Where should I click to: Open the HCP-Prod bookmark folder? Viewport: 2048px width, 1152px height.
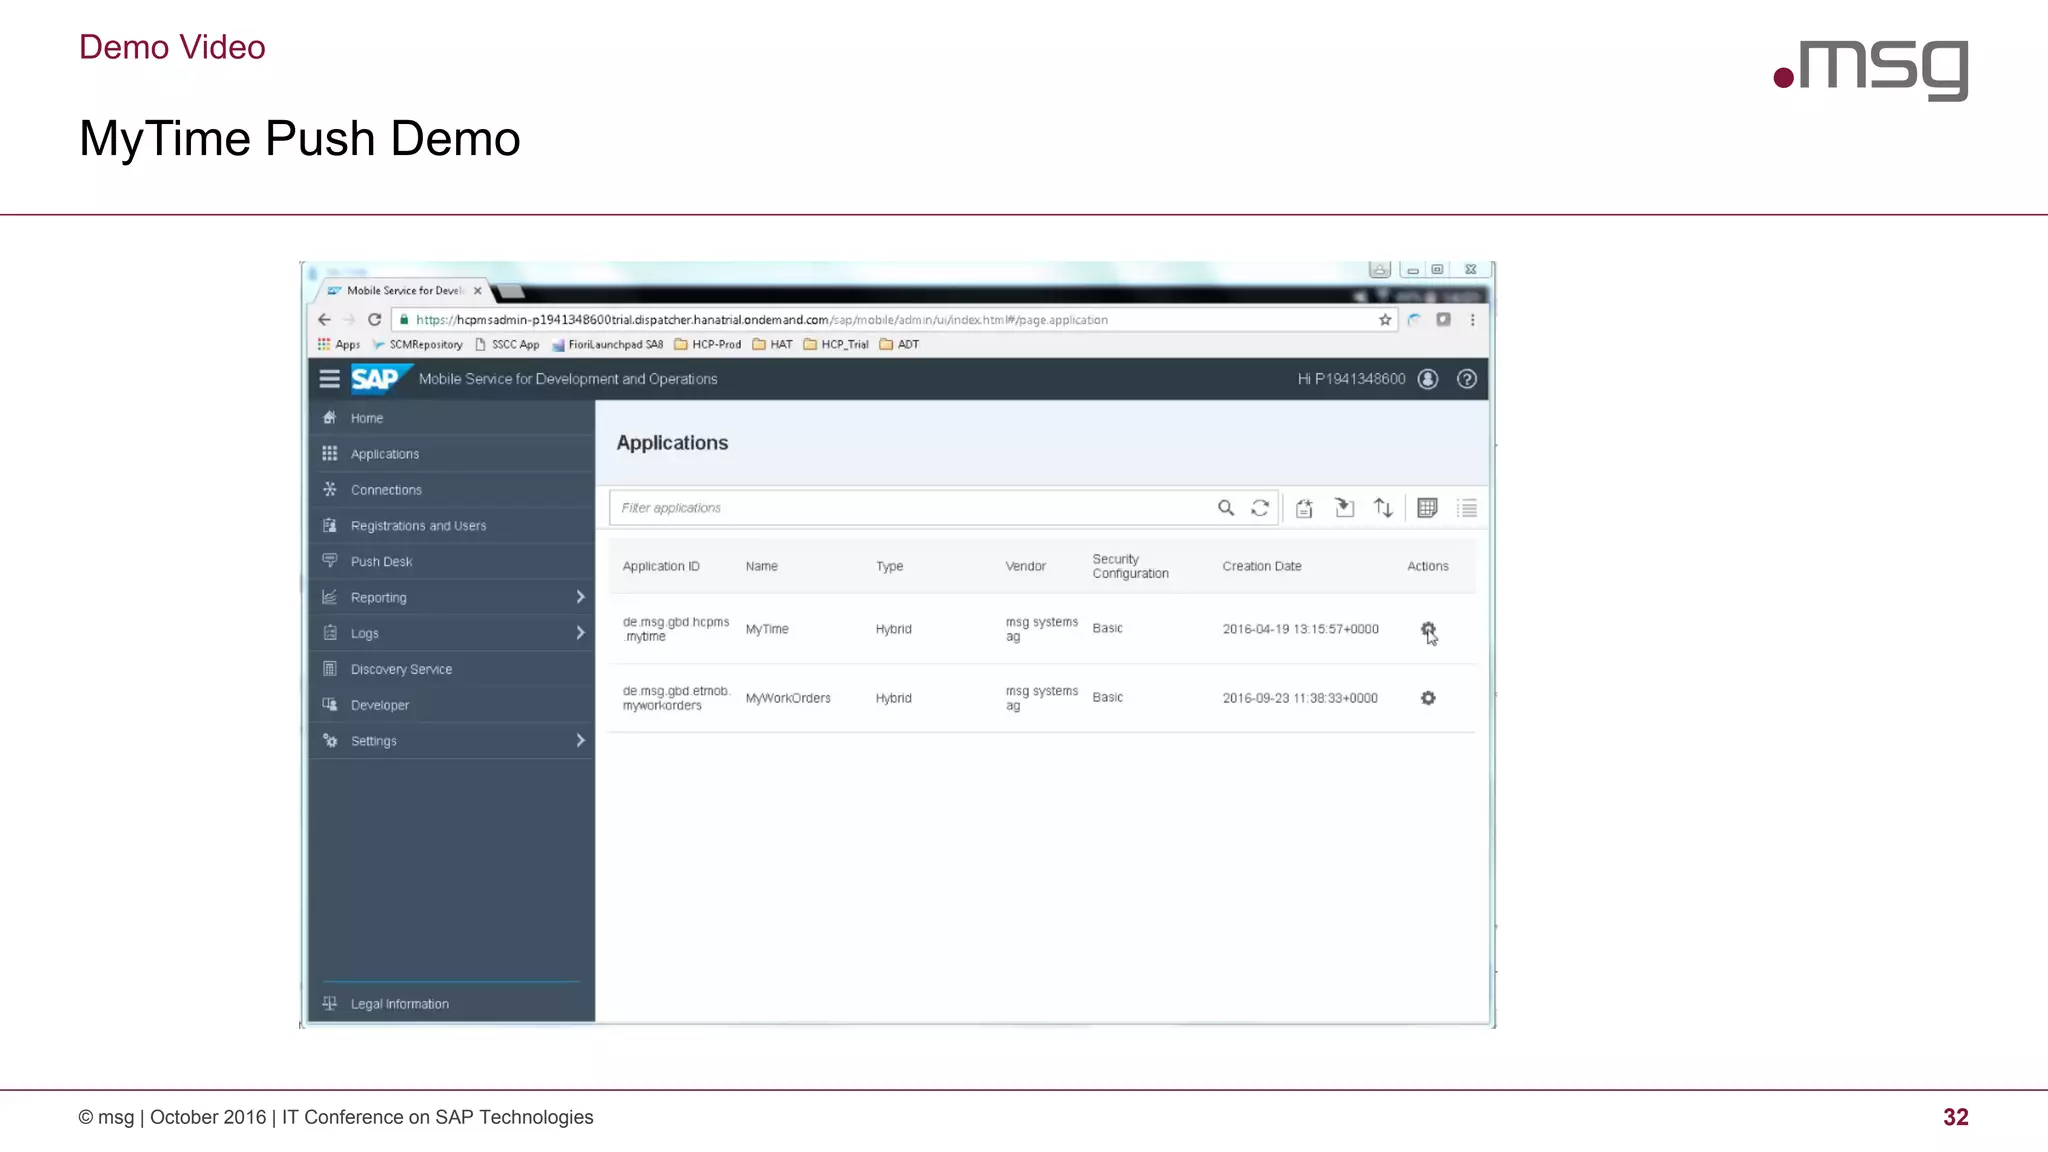707,344
